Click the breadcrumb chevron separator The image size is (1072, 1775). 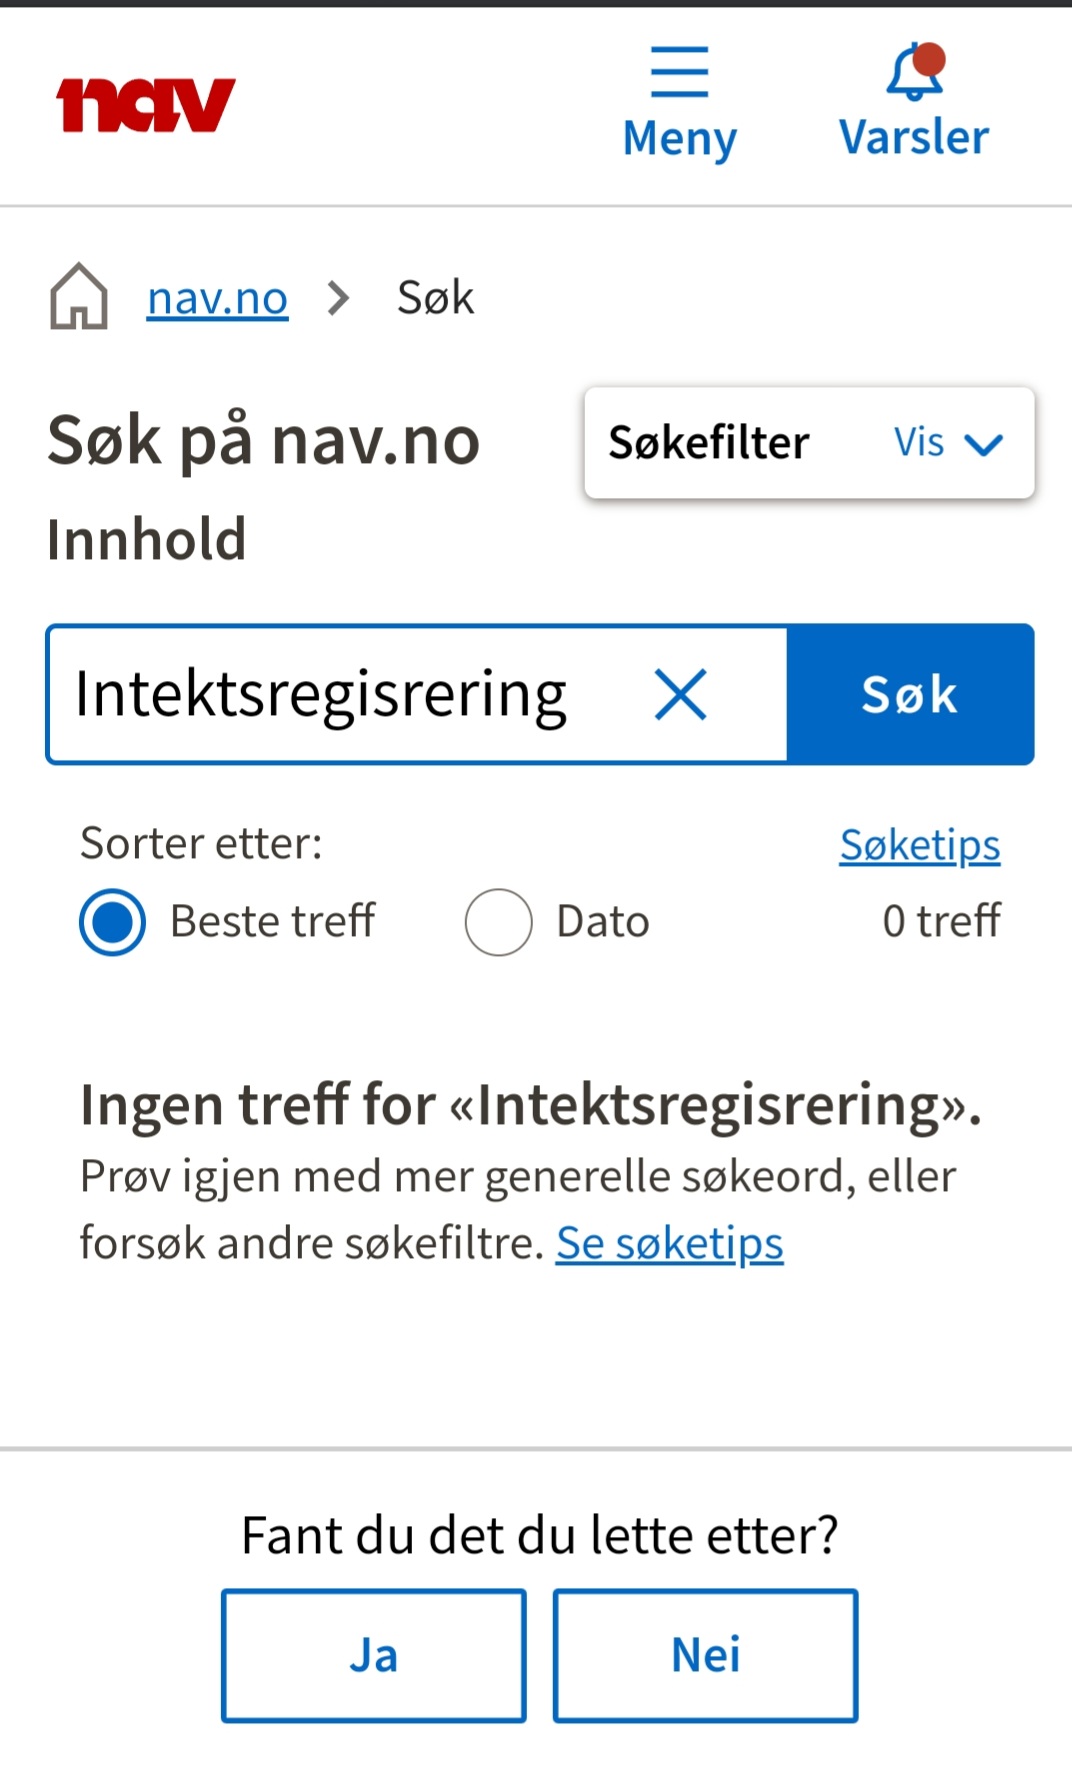click(x=340, y=298)
